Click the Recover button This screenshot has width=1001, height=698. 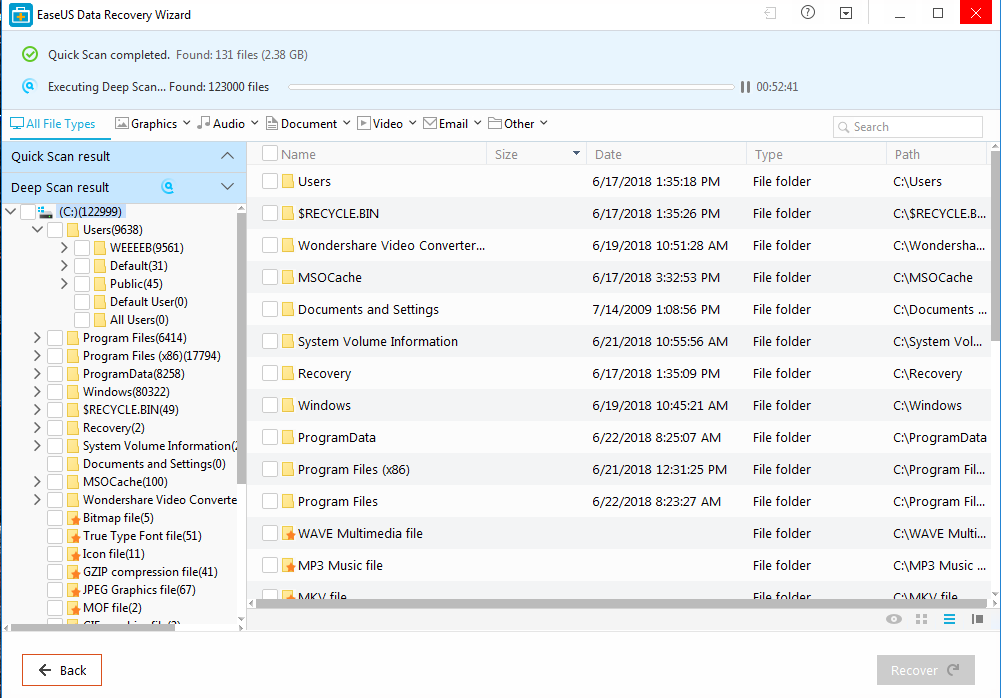[926, 670]
